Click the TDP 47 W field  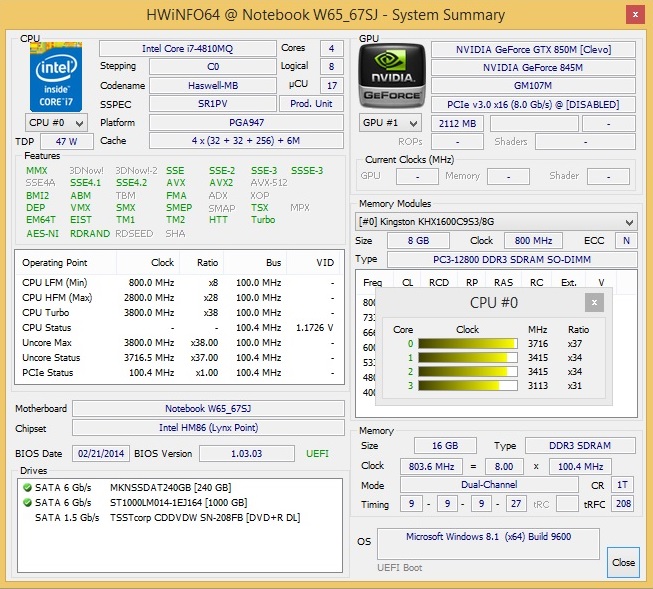click(x=67, y=142)
